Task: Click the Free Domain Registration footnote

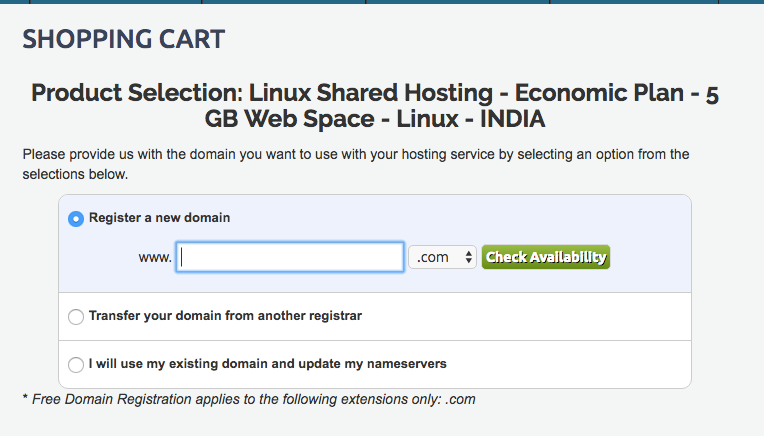Action: coord(248,399)
